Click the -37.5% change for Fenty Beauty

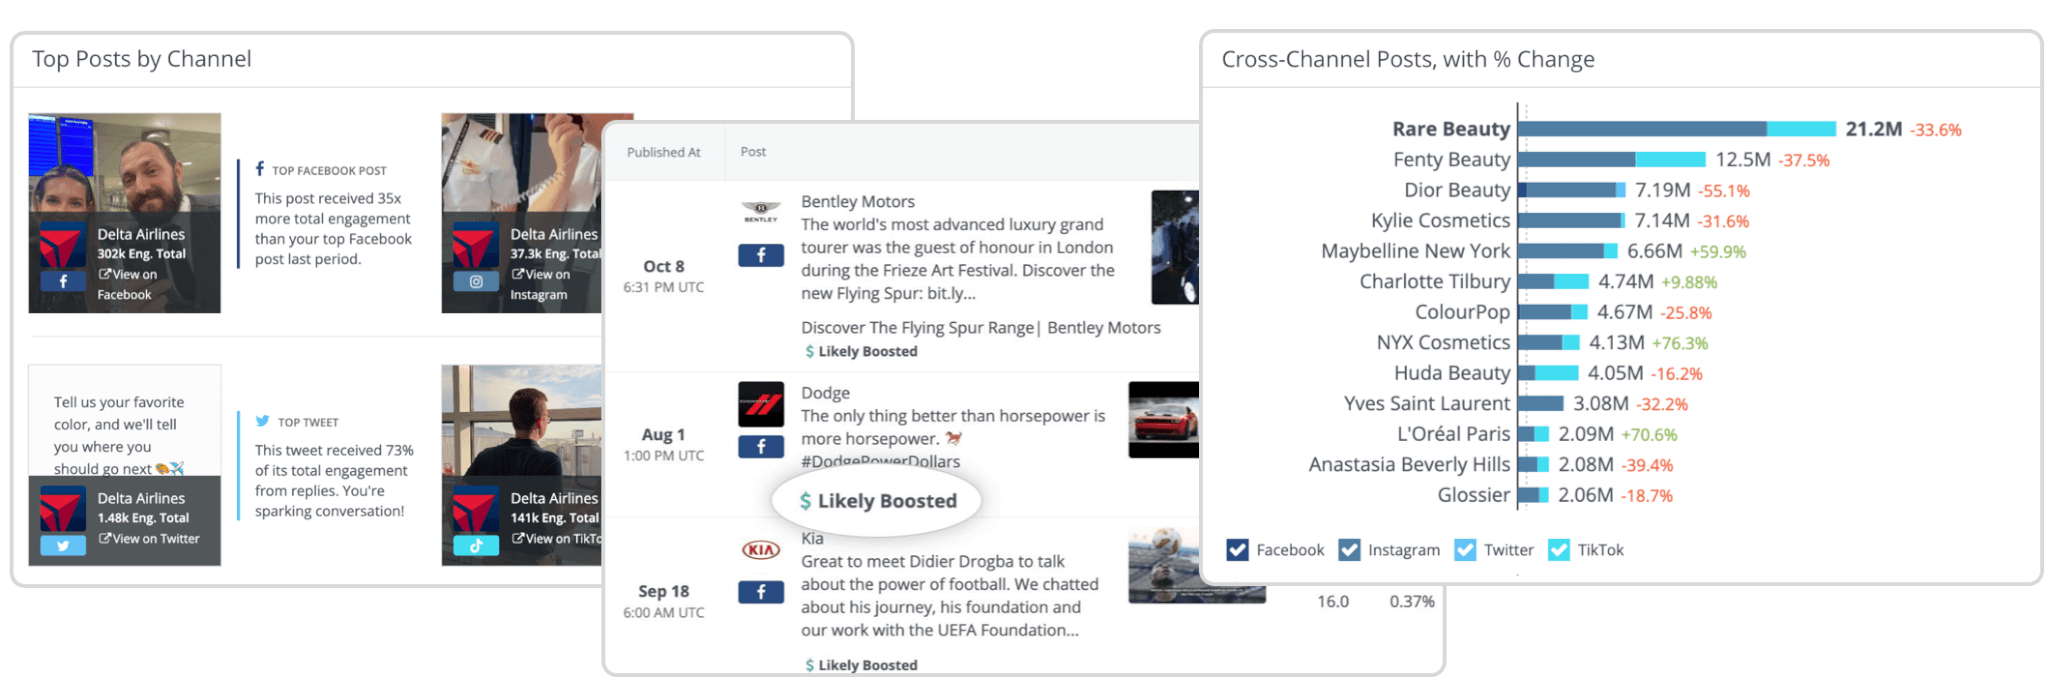[1804, 160]
